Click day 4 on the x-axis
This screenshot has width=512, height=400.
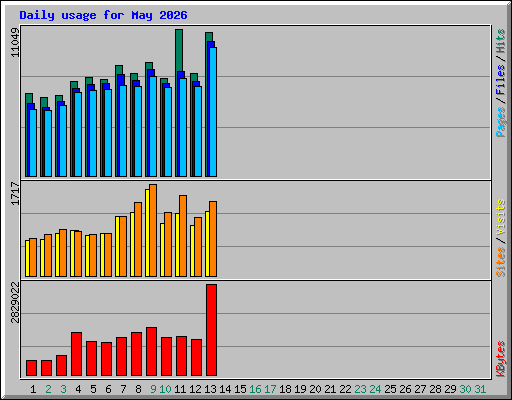tap(78, 389)
